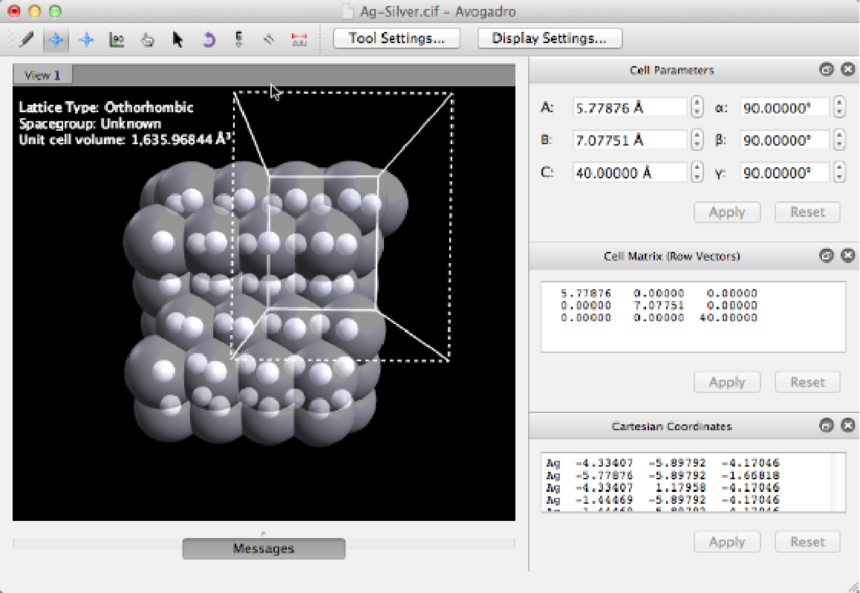Screen dimensions: 860x593
Task: Choose the Manipulate hand tool
Action: (147, 39)
